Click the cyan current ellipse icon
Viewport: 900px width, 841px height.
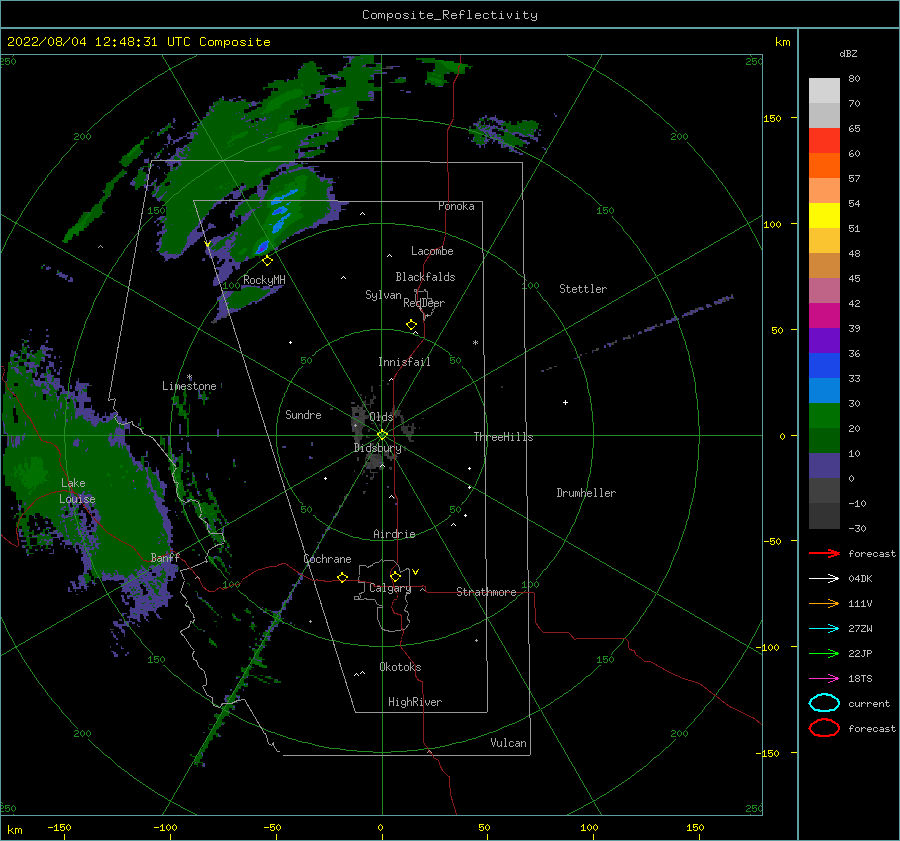tap(824, 703)
